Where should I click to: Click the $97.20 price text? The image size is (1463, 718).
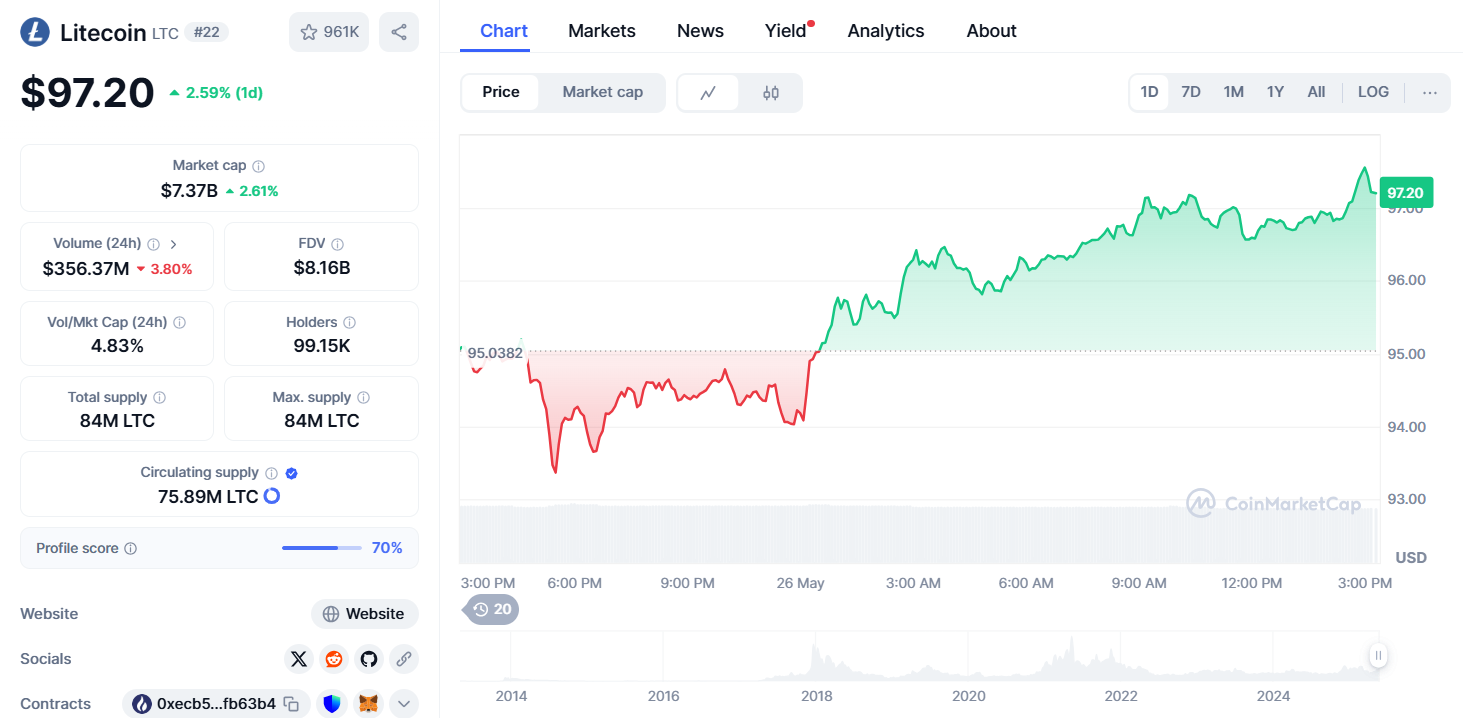pos(88,92)
